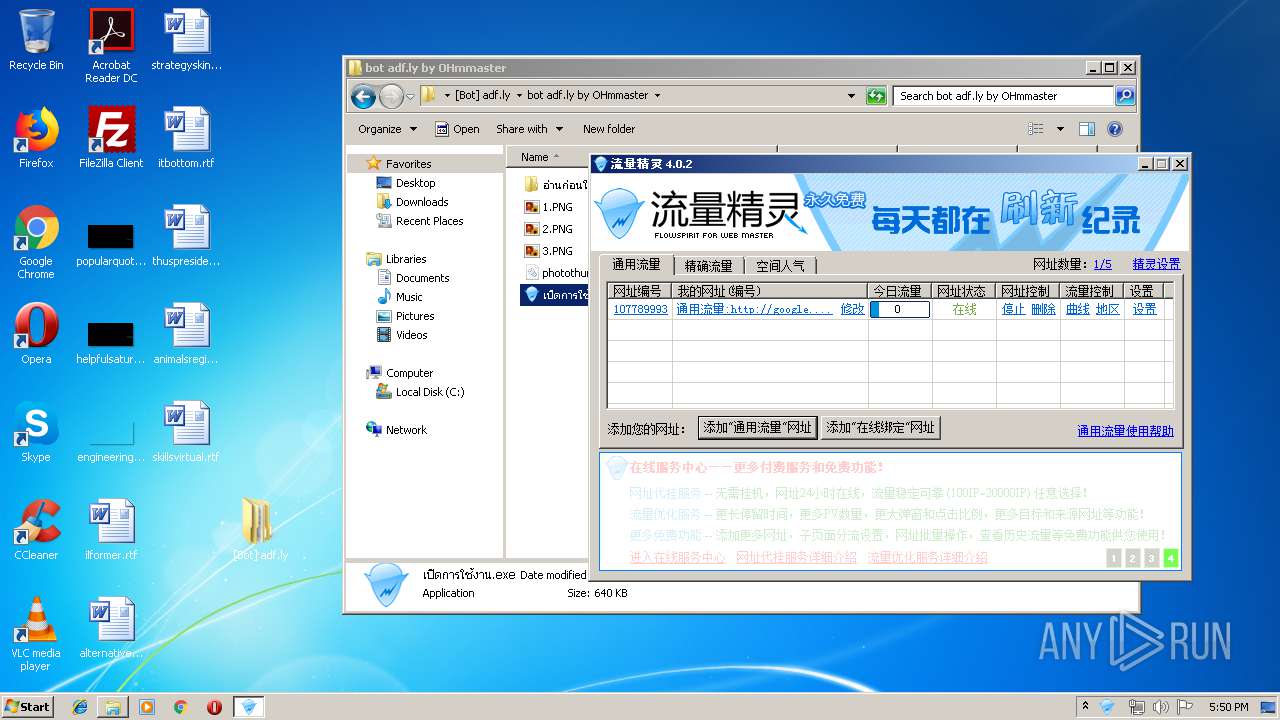Open the Recycle Bin desktop icon
Viewport: 1280px width, 720px height.
click(x=36, y=40)
